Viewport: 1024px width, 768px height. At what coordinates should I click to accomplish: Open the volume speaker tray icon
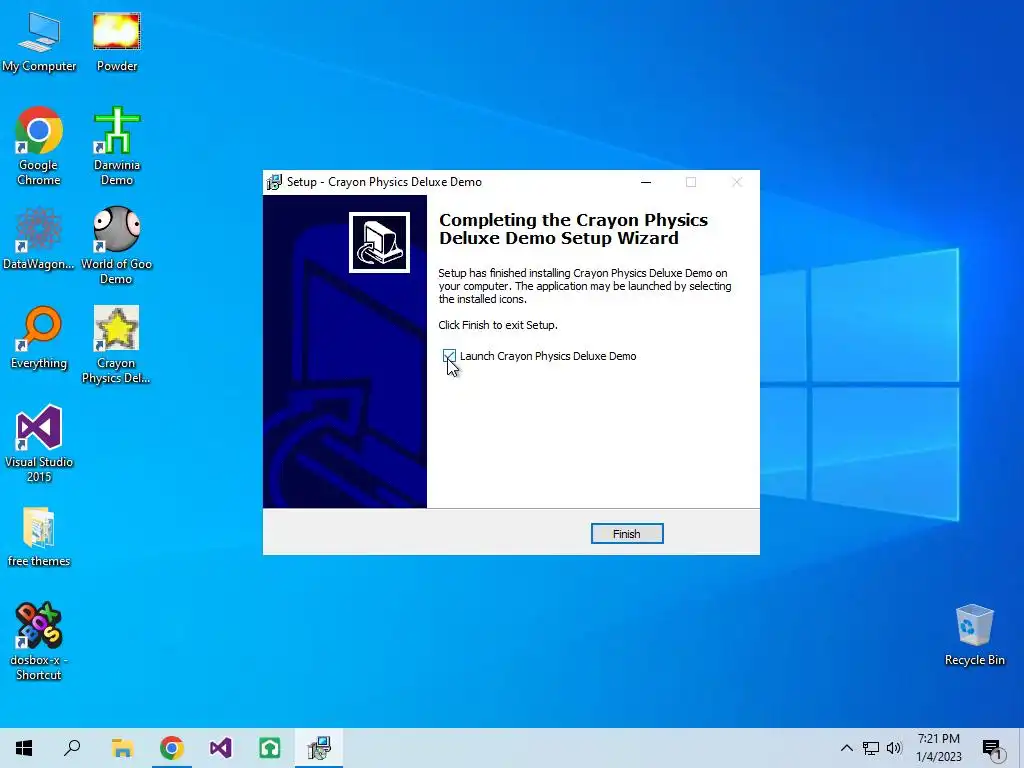894,748
